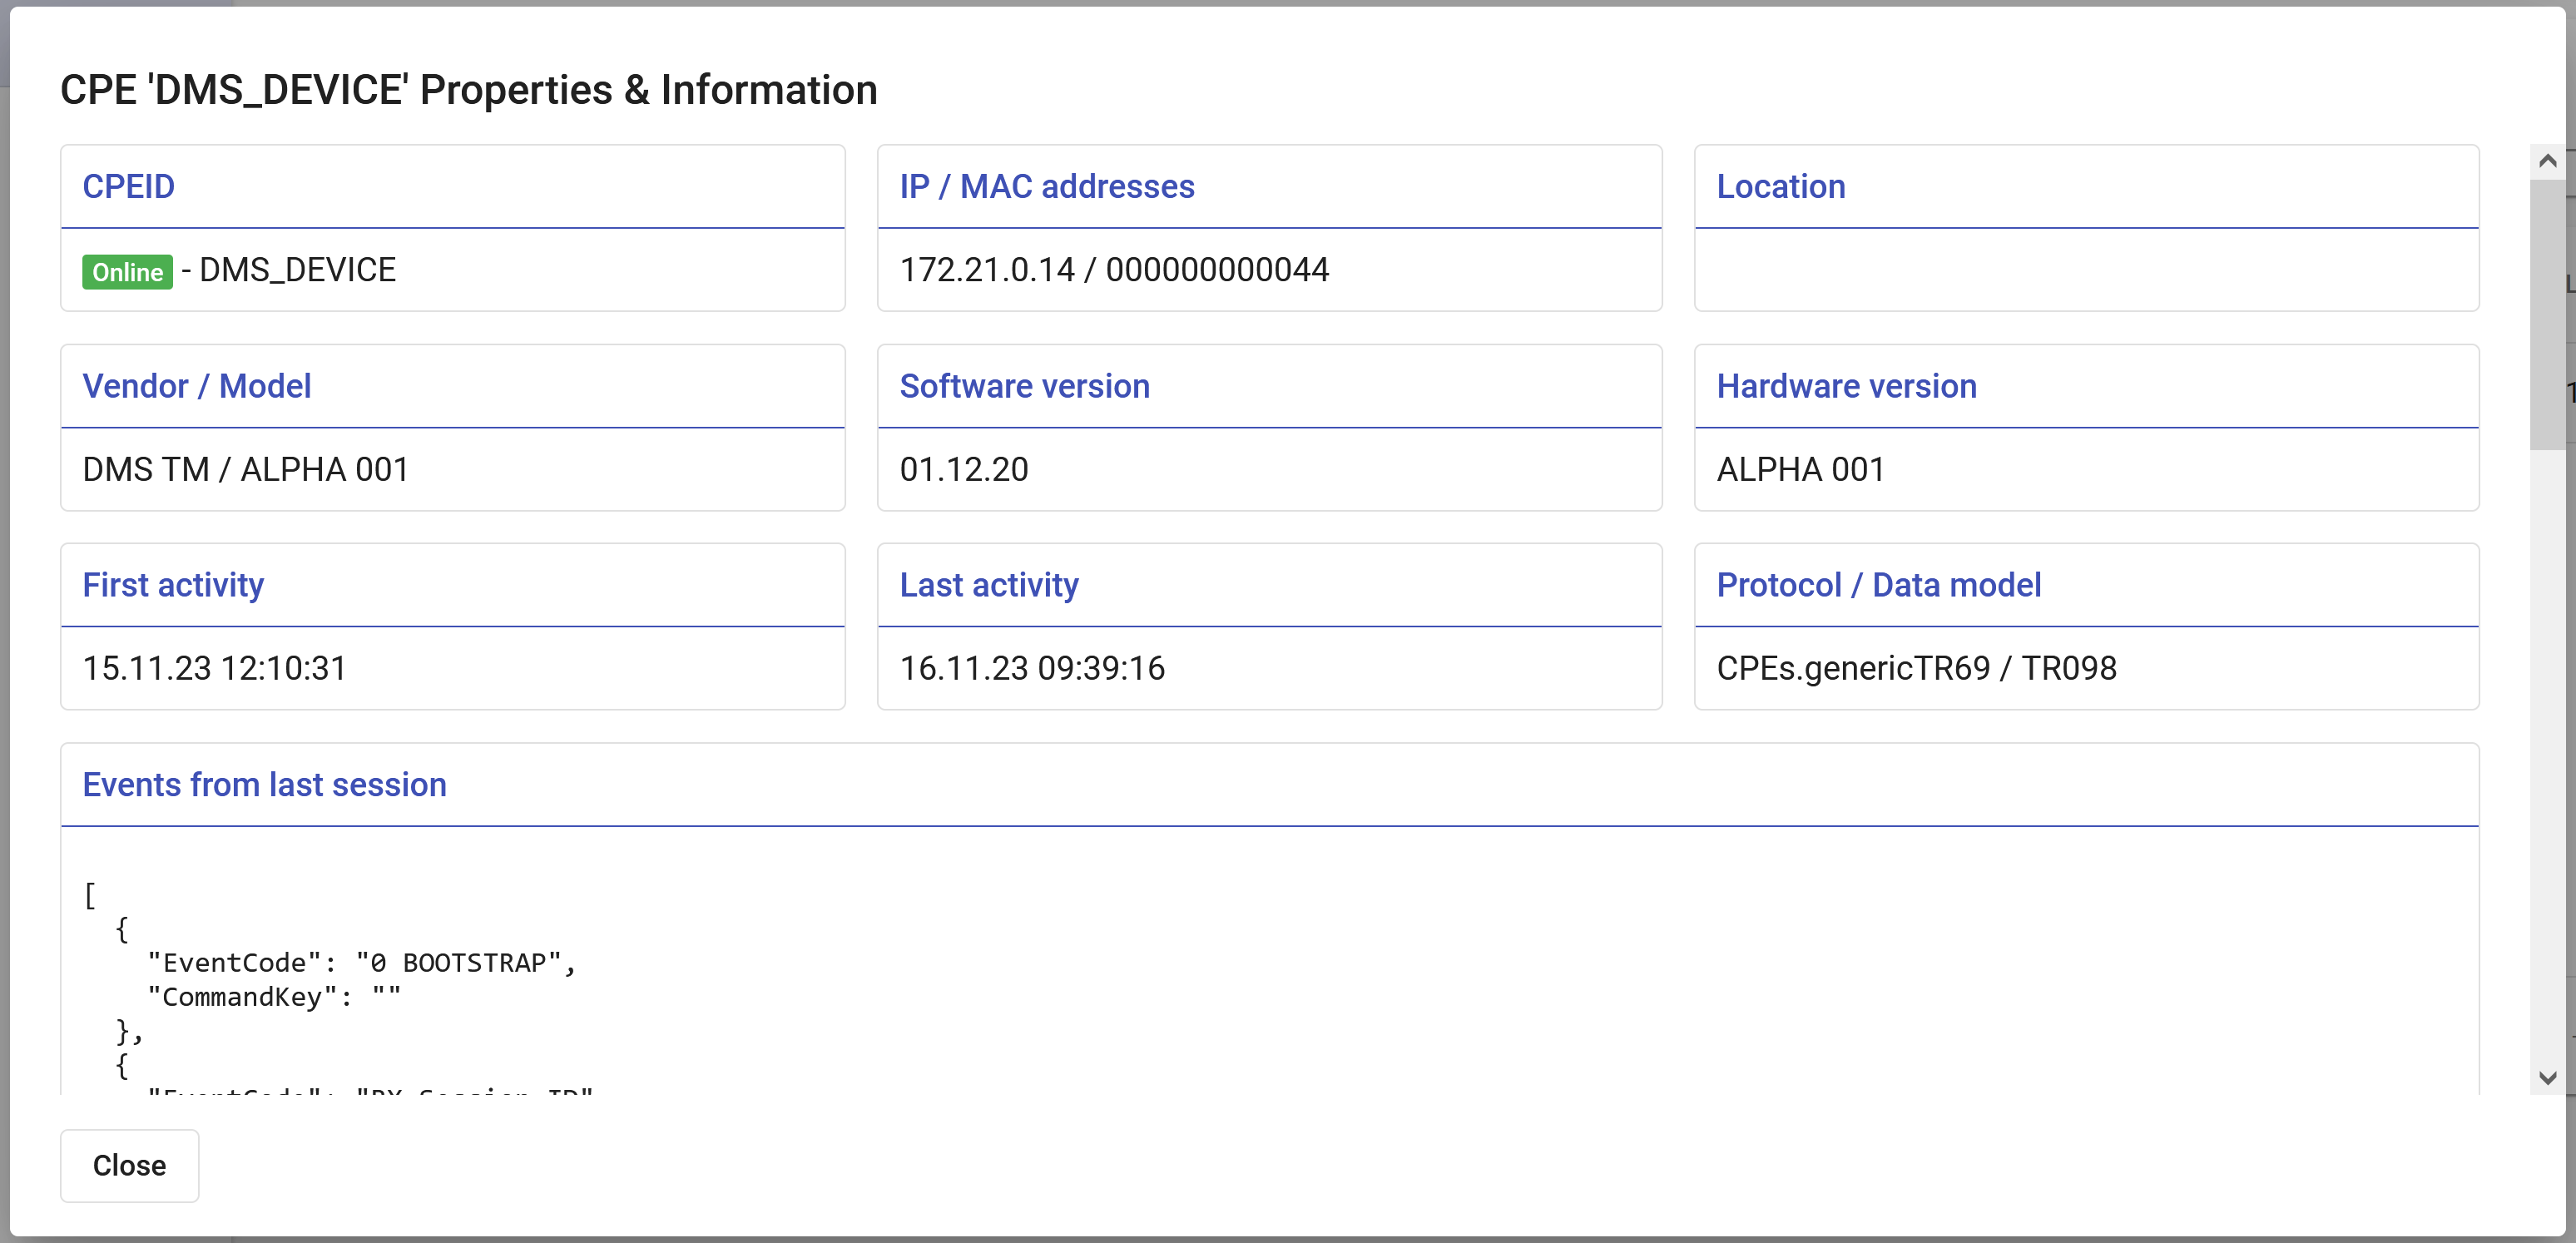The height and width of the screenshot is (1243, 2576).
Task: Open the First activity section header
Action: click(172, 585)
